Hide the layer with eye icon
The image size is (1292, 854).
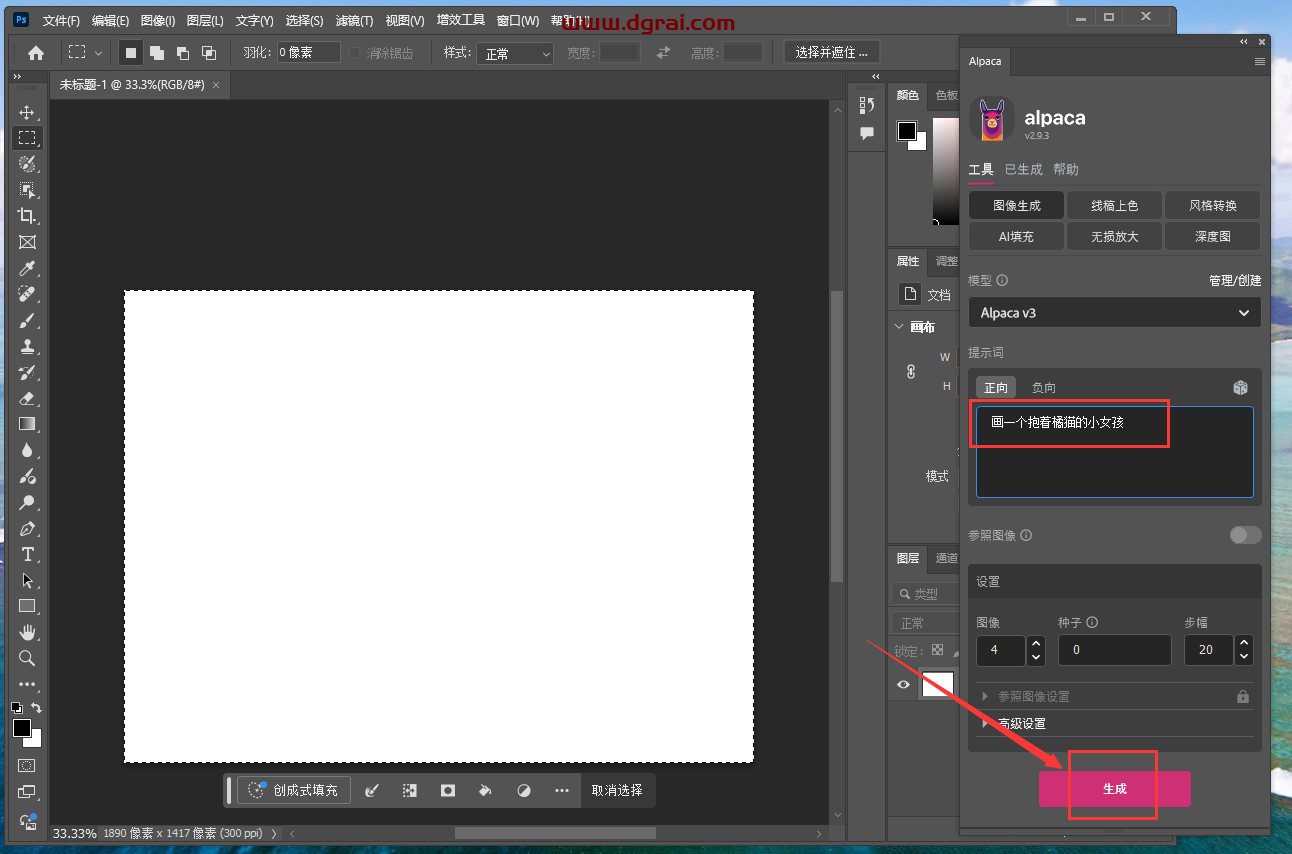tap(903, 685)
